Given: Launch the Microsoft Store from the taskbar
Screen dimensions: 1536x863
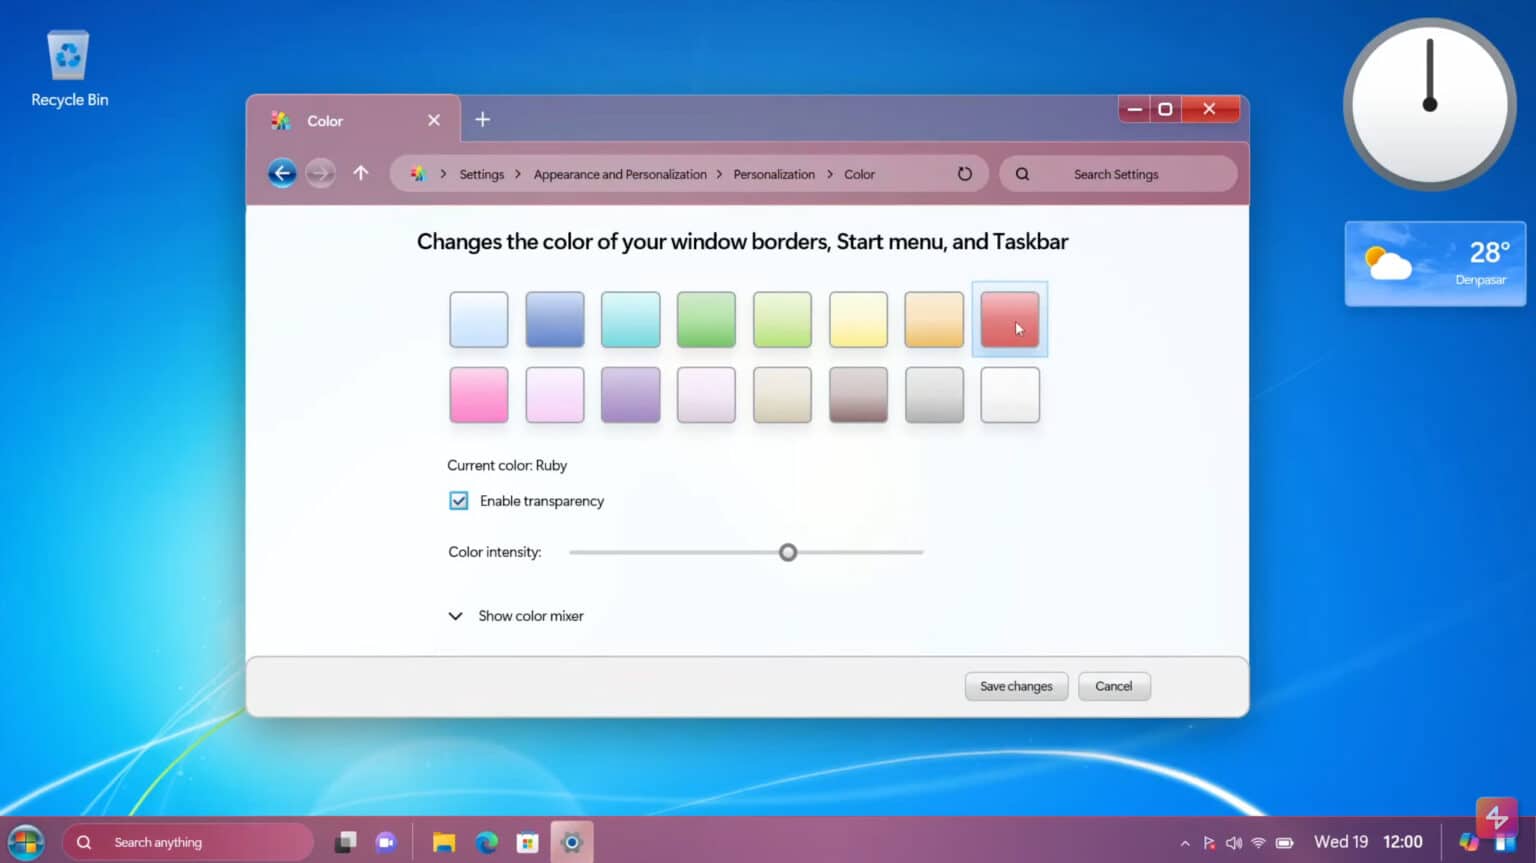Looking at the screenshot, I should (529, 841).
